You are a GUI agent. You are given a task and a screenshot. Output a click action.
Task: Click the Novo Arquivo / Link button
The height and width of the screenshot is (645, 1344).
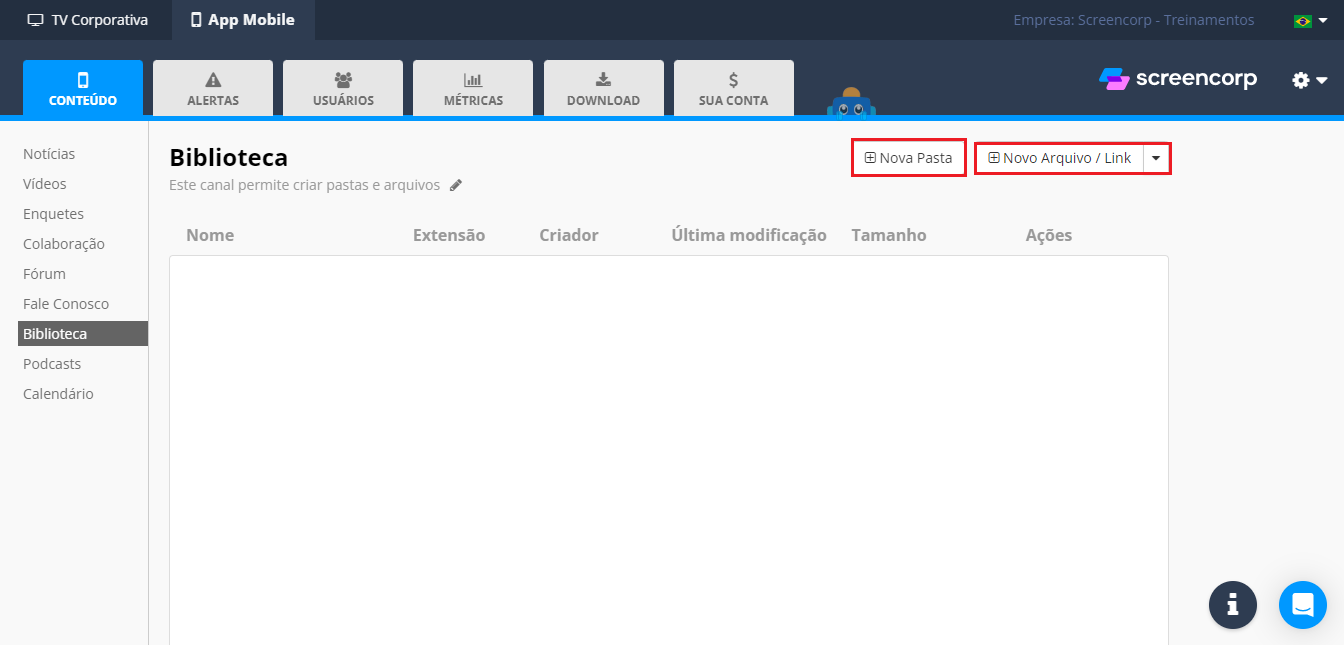point(1059,158)
